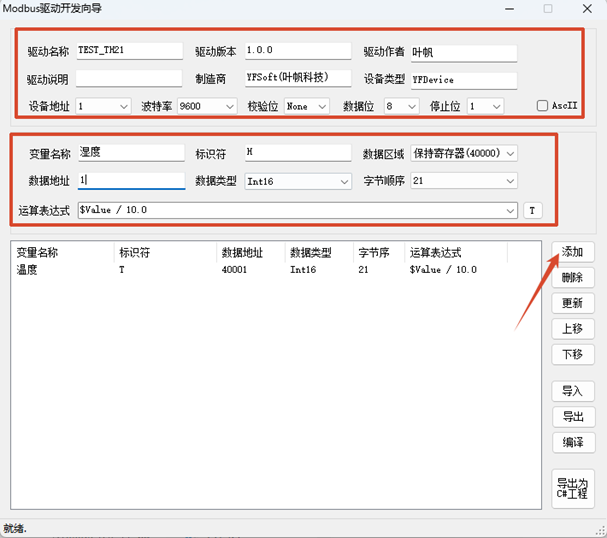The width and height of the screenshot is (607, 538).
Task: Open the 波特率 dropdown showing 9600
Action: (207, 106)
